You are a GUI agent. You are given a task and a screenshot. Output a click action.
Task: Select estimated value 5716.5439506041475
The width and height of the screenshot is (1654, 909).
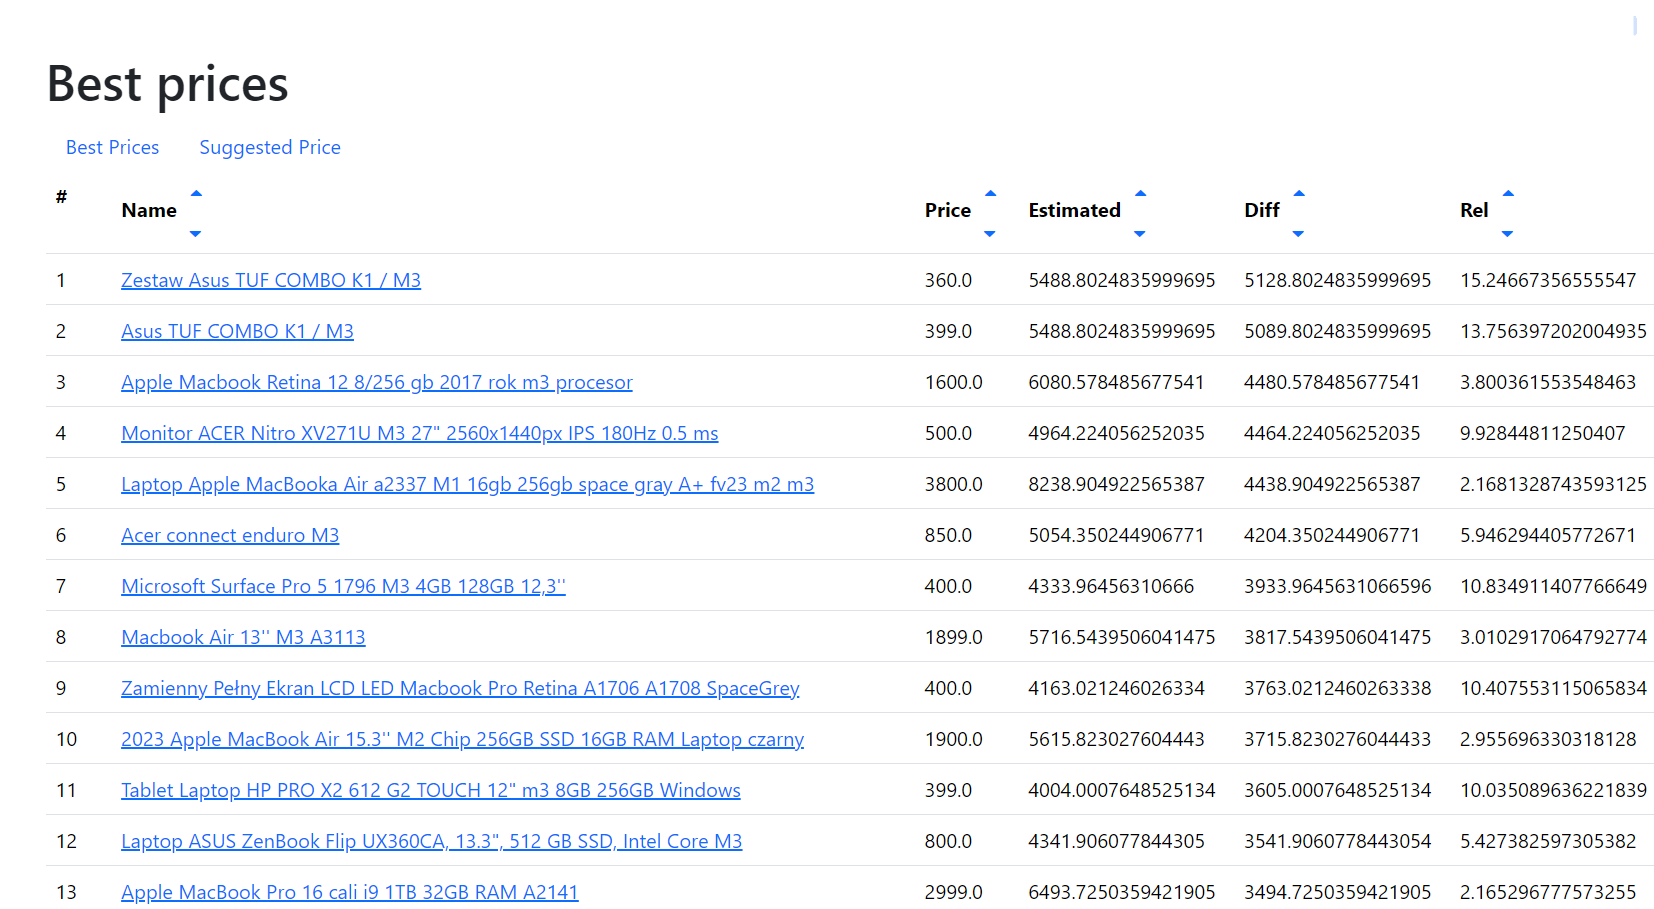(1122, 637)
